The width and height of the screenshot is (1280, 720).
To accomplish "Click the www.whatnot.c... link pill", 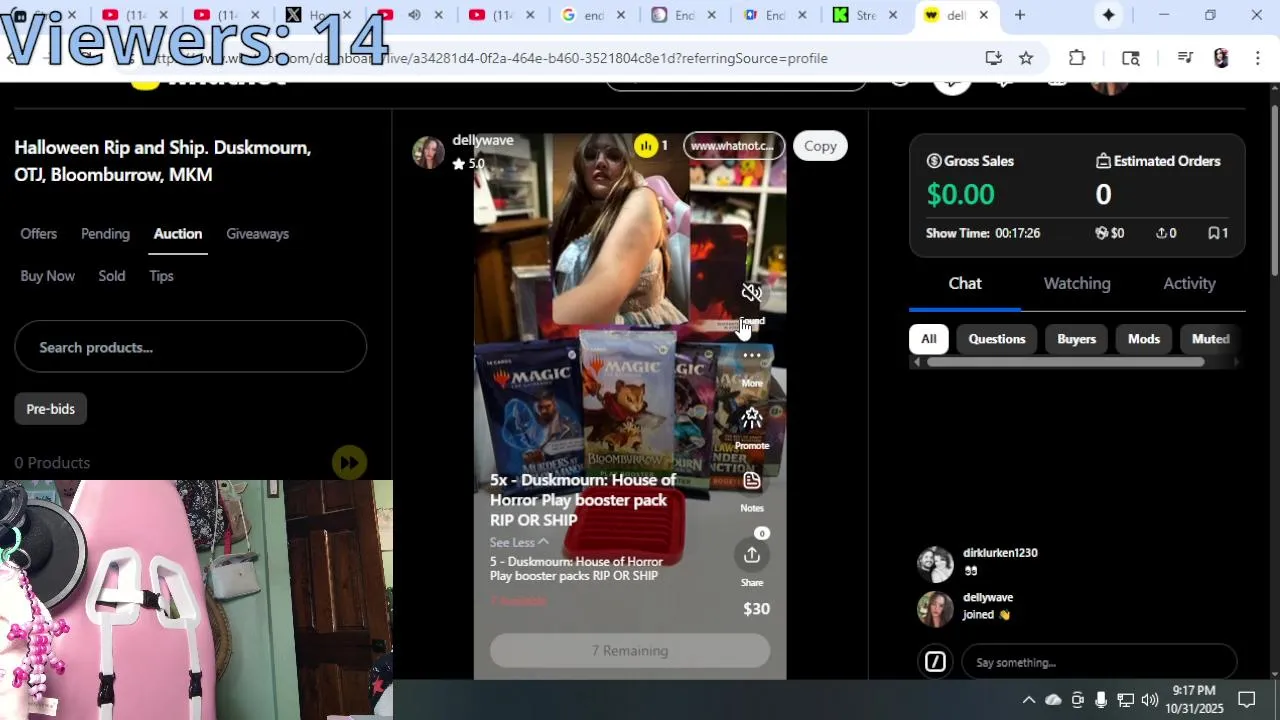I will (733, 146).
